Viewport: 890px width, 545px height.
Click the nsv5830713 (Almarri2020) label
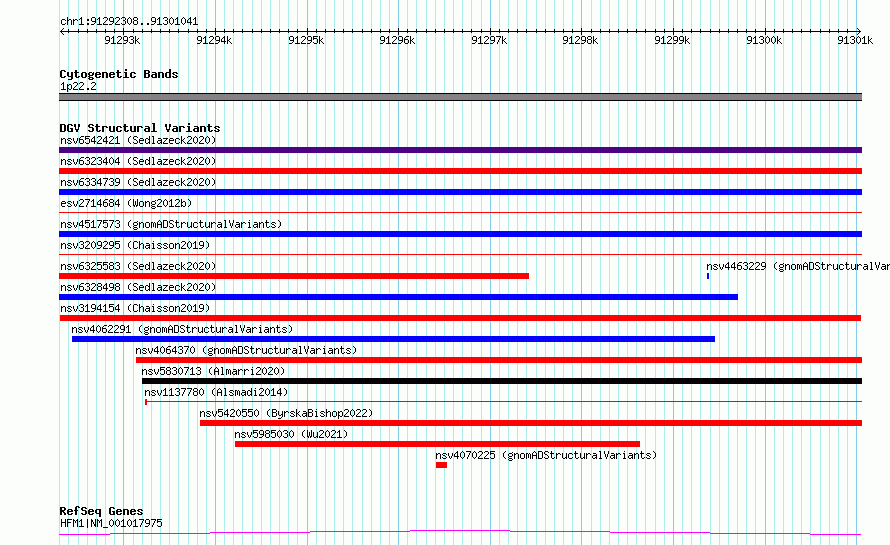tap(213, 371)
